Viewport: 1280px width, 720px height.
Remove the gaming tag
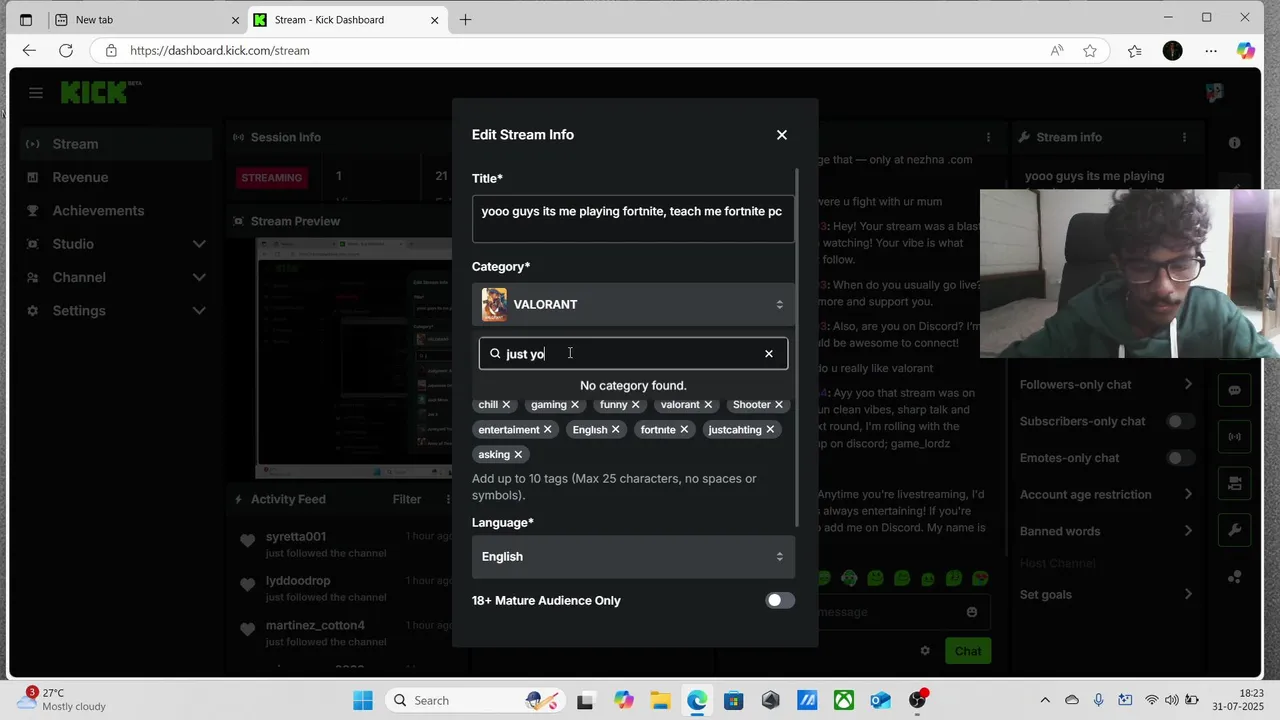pos(575,405)
